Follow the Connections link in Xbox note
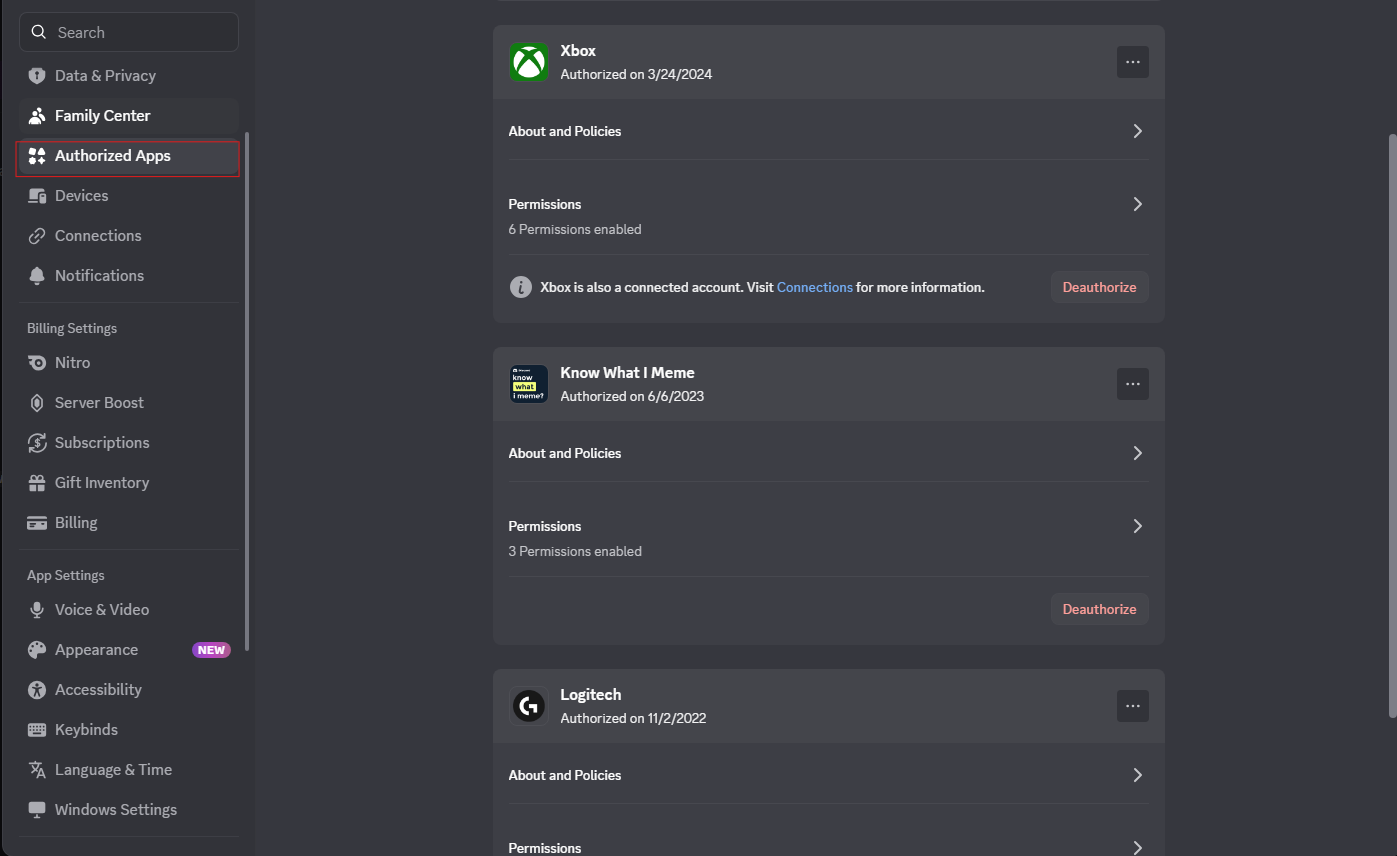 (814, 287)
